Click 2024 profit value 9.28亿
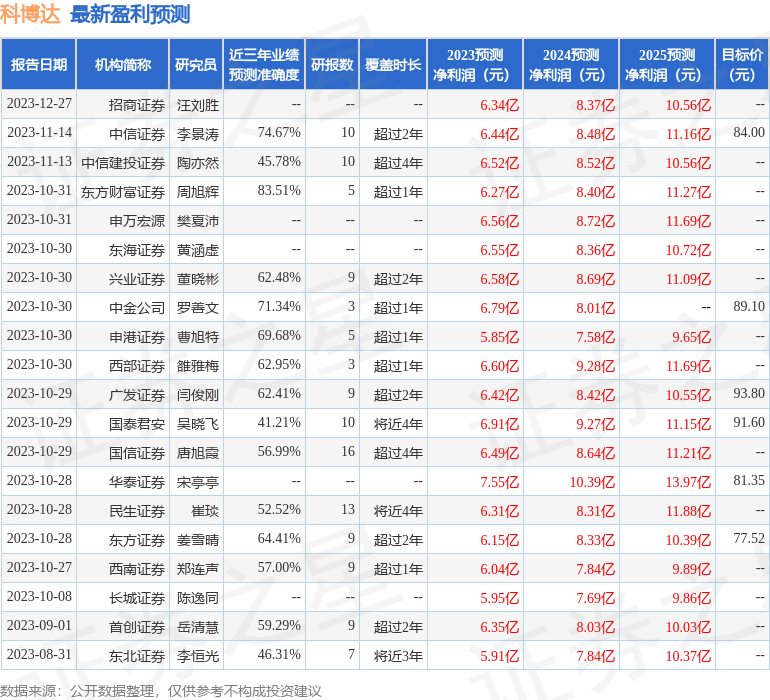This screenshot has height=700, width=770. pos(596,366)
